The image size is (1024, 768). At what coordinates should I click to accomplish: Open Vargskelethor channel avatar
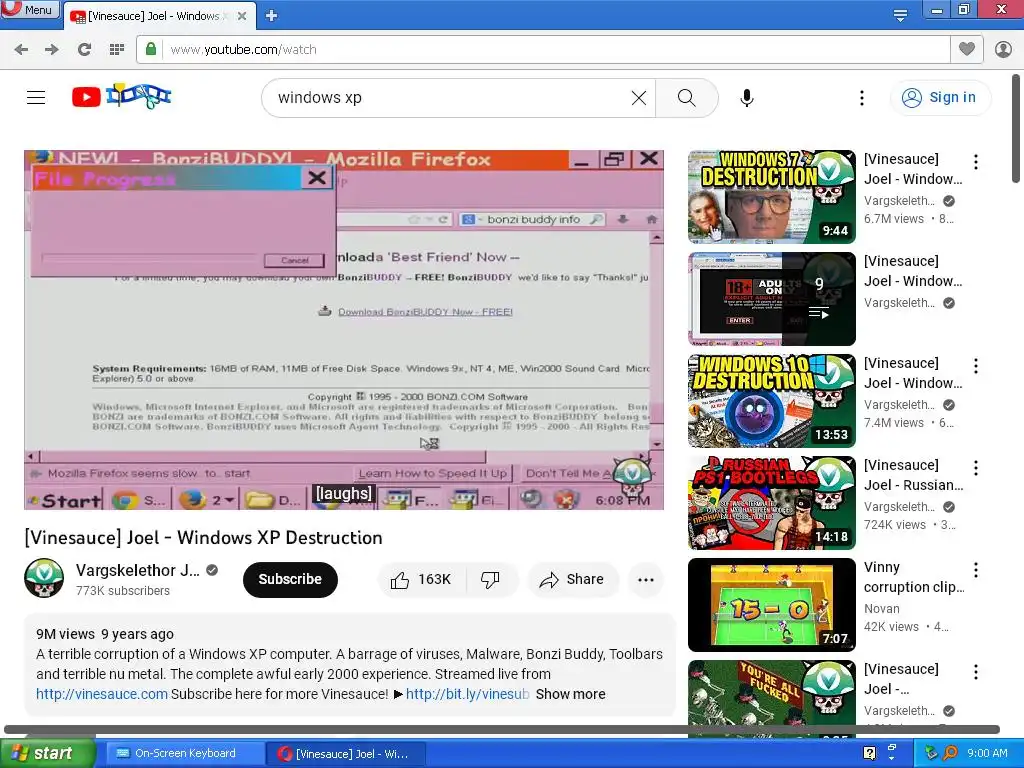point(44,578)
